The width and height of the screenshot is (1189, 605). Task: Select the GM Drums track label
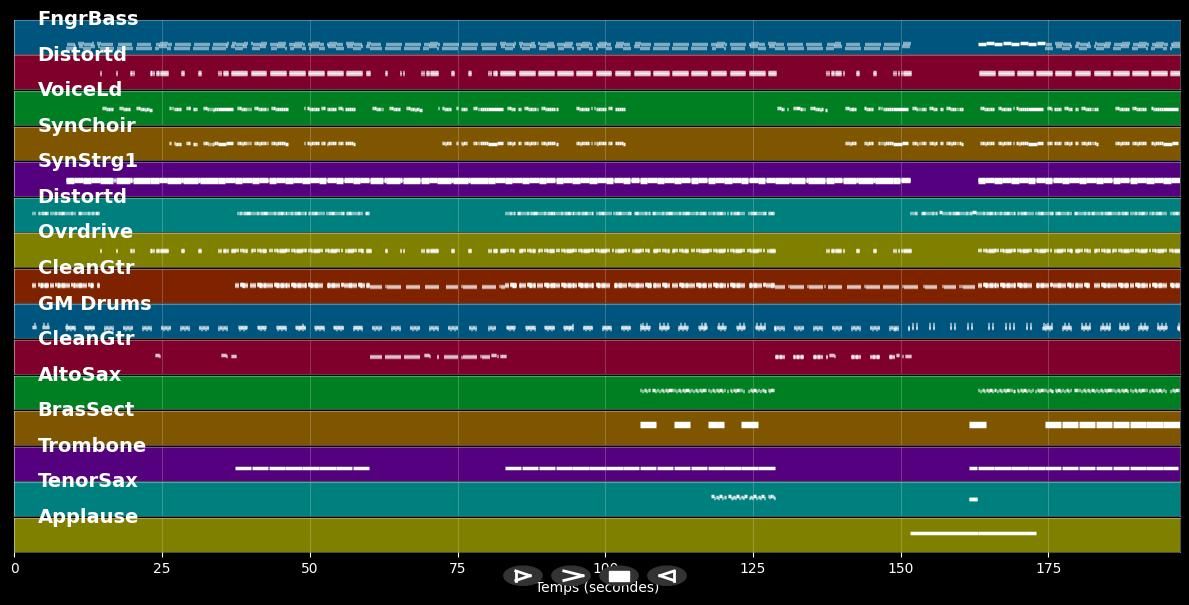pyautogui.click(x=95, y=304)
